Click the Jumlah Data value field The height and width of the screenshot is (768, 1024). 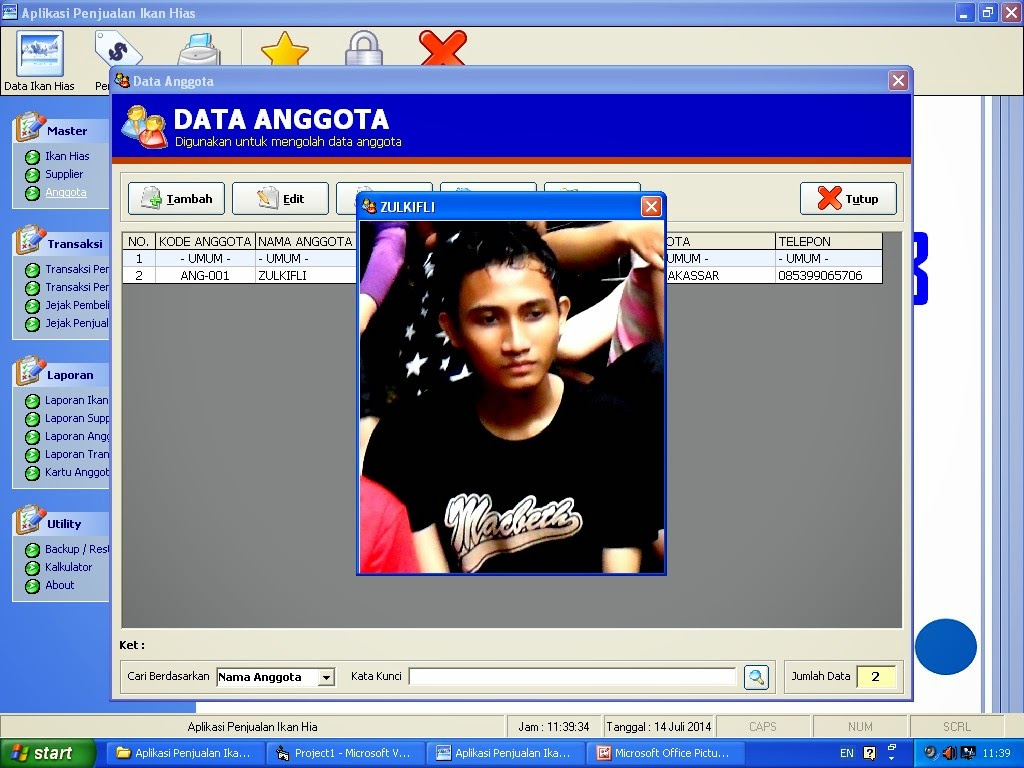[875, 677]
